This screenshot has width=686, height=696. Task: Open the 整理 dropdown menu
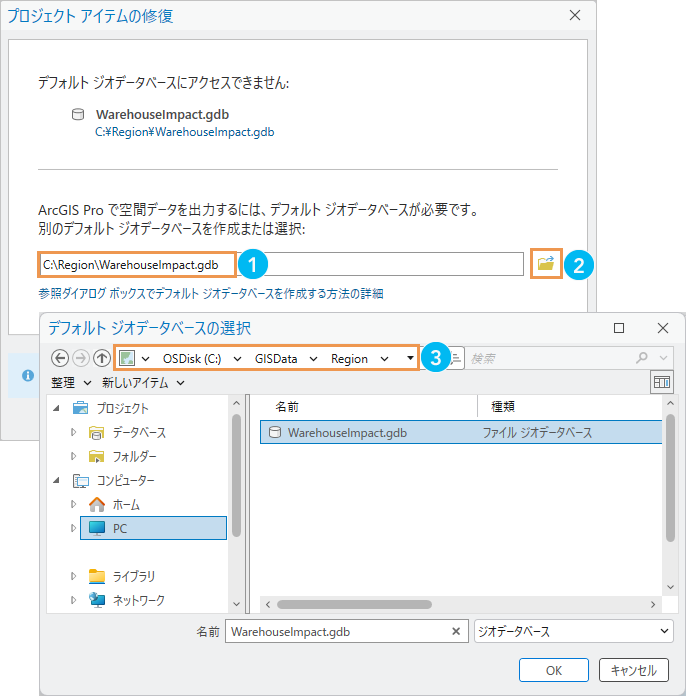point(71,383)
